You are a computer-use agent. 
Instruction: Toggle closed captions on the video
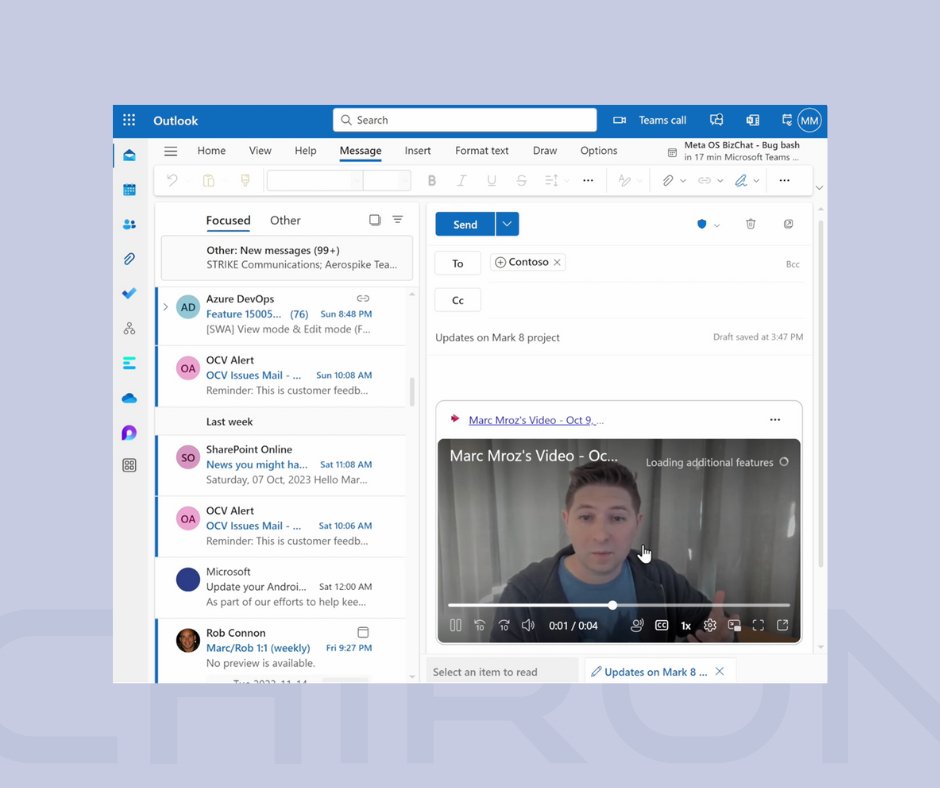[x=662, y=625]
